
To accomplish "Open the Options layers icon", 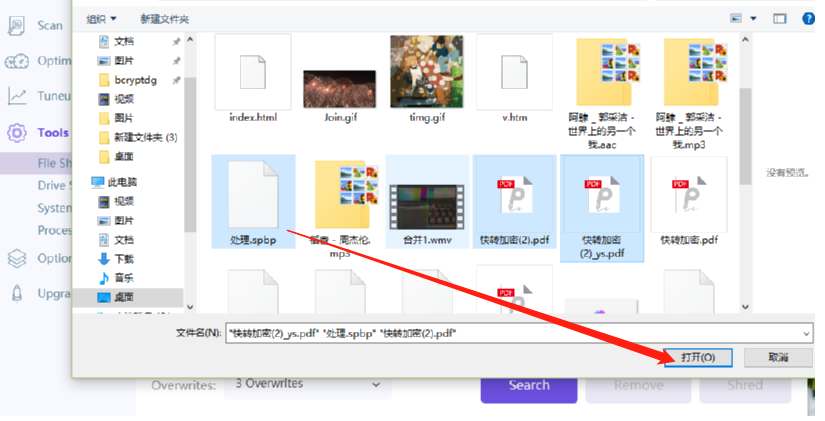I will [x=17, y=258].
